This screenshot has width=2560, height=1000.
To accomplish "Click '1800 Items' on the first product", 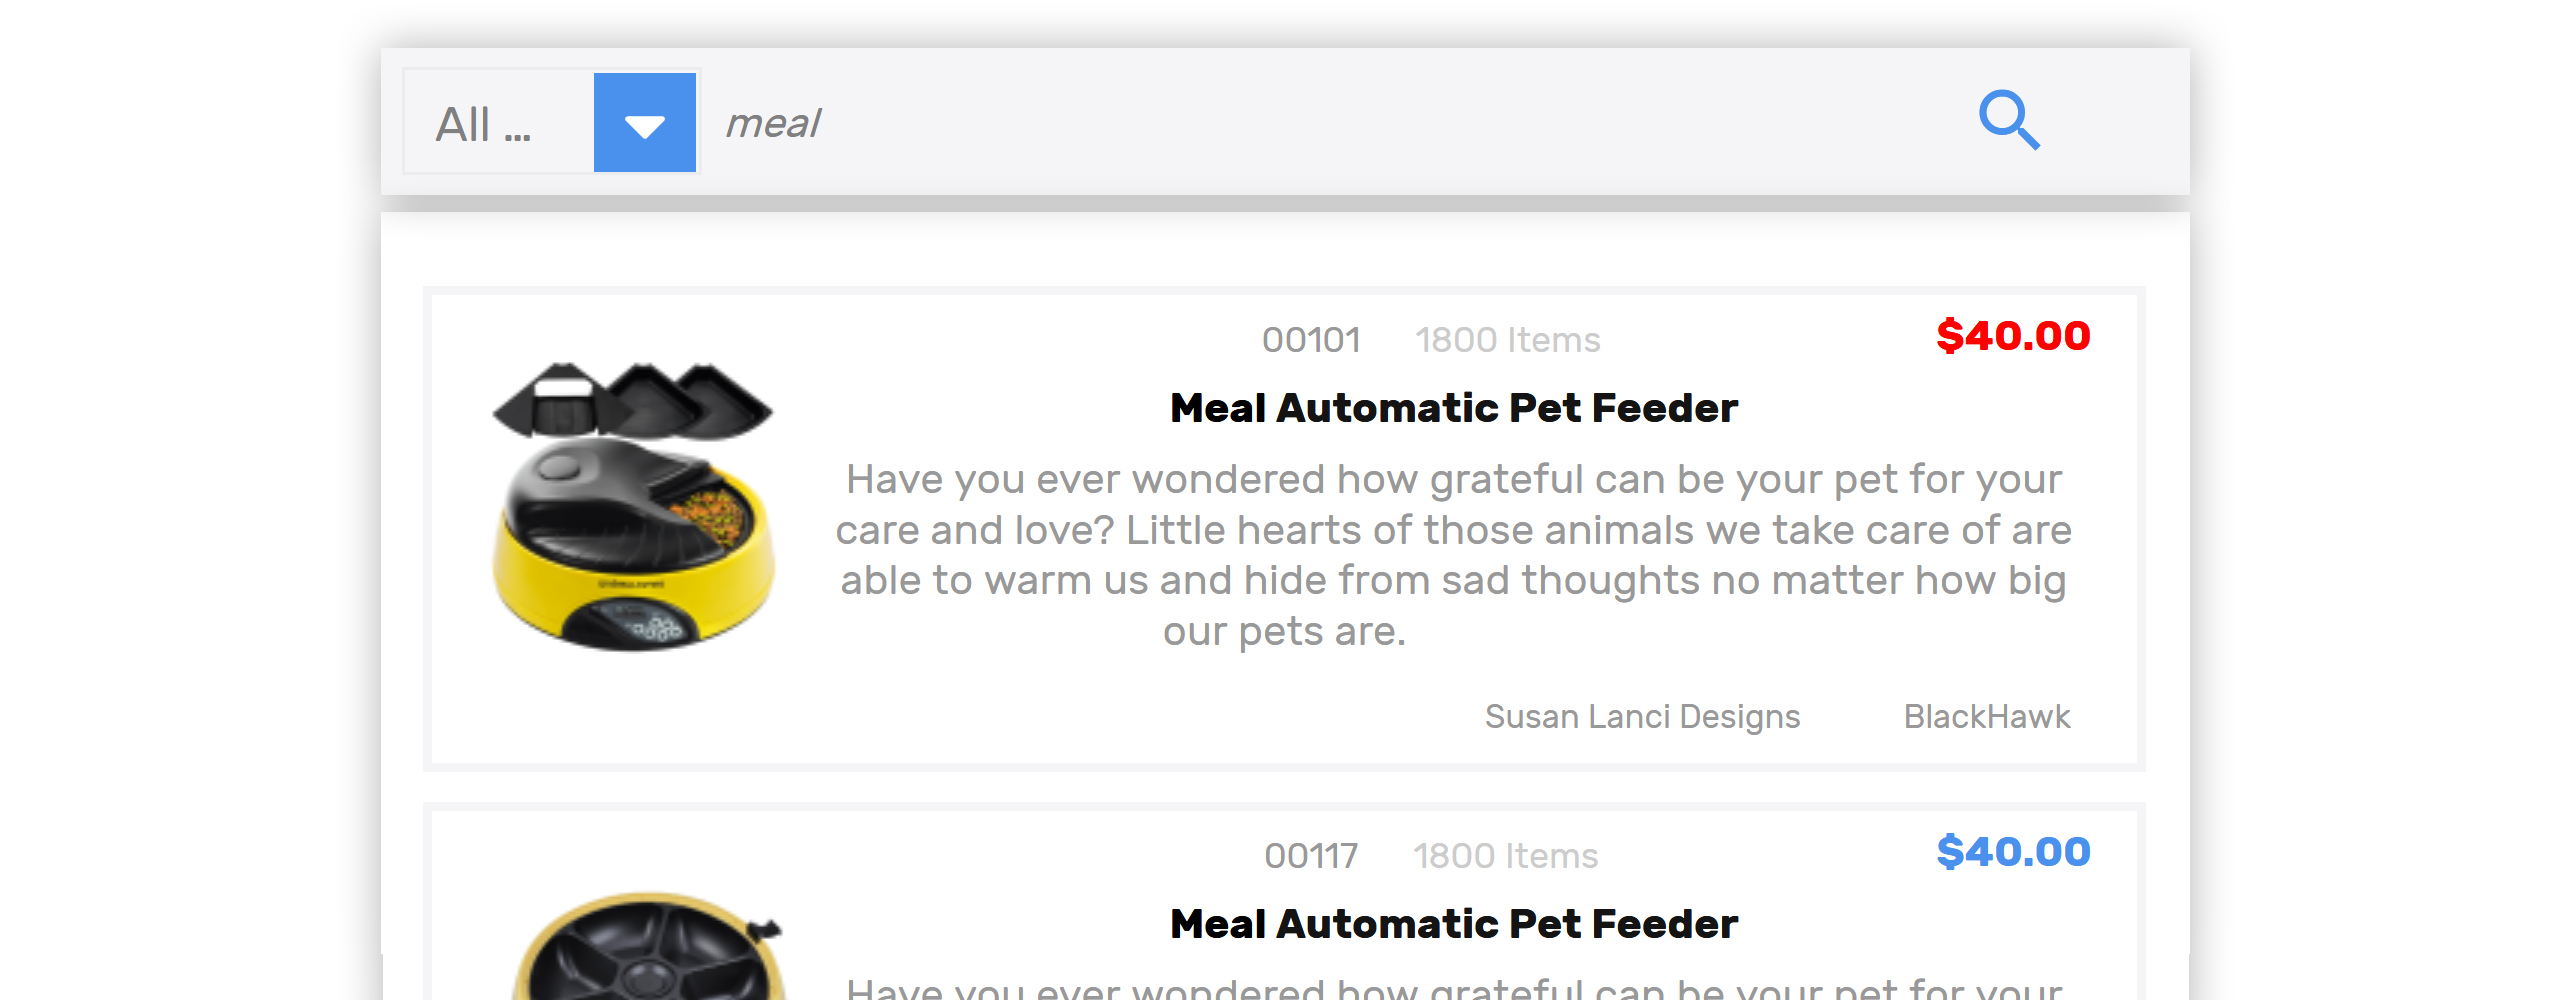I will (x=1508, y=340).
